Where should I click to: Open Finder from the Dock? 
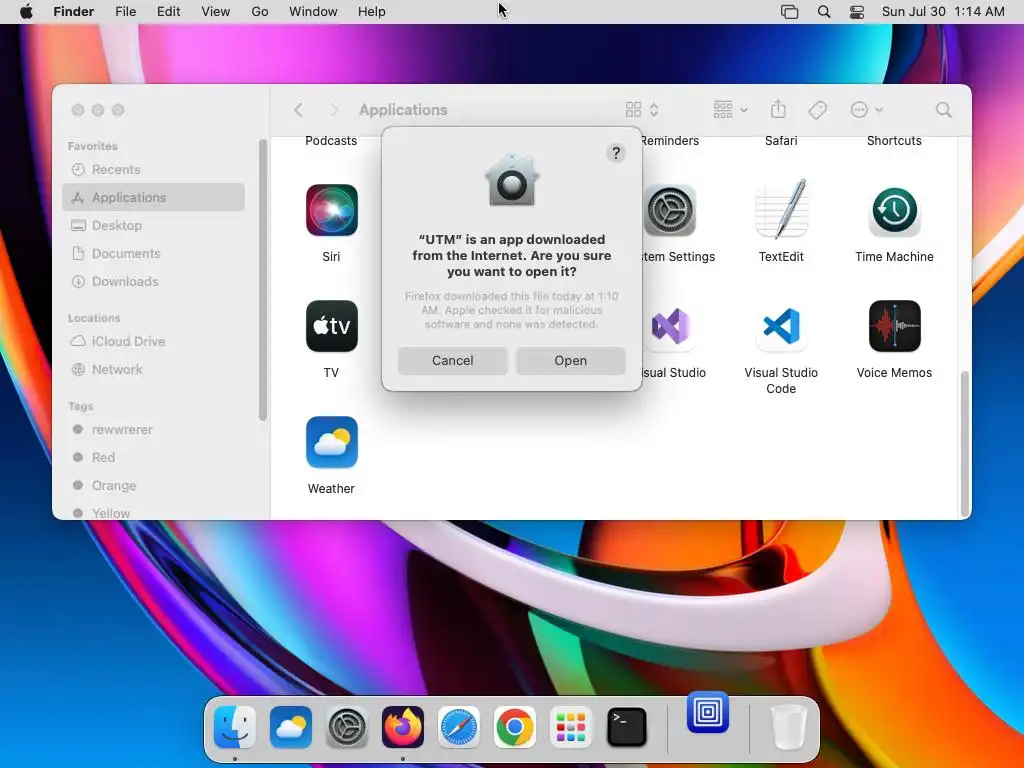[234, 727]
